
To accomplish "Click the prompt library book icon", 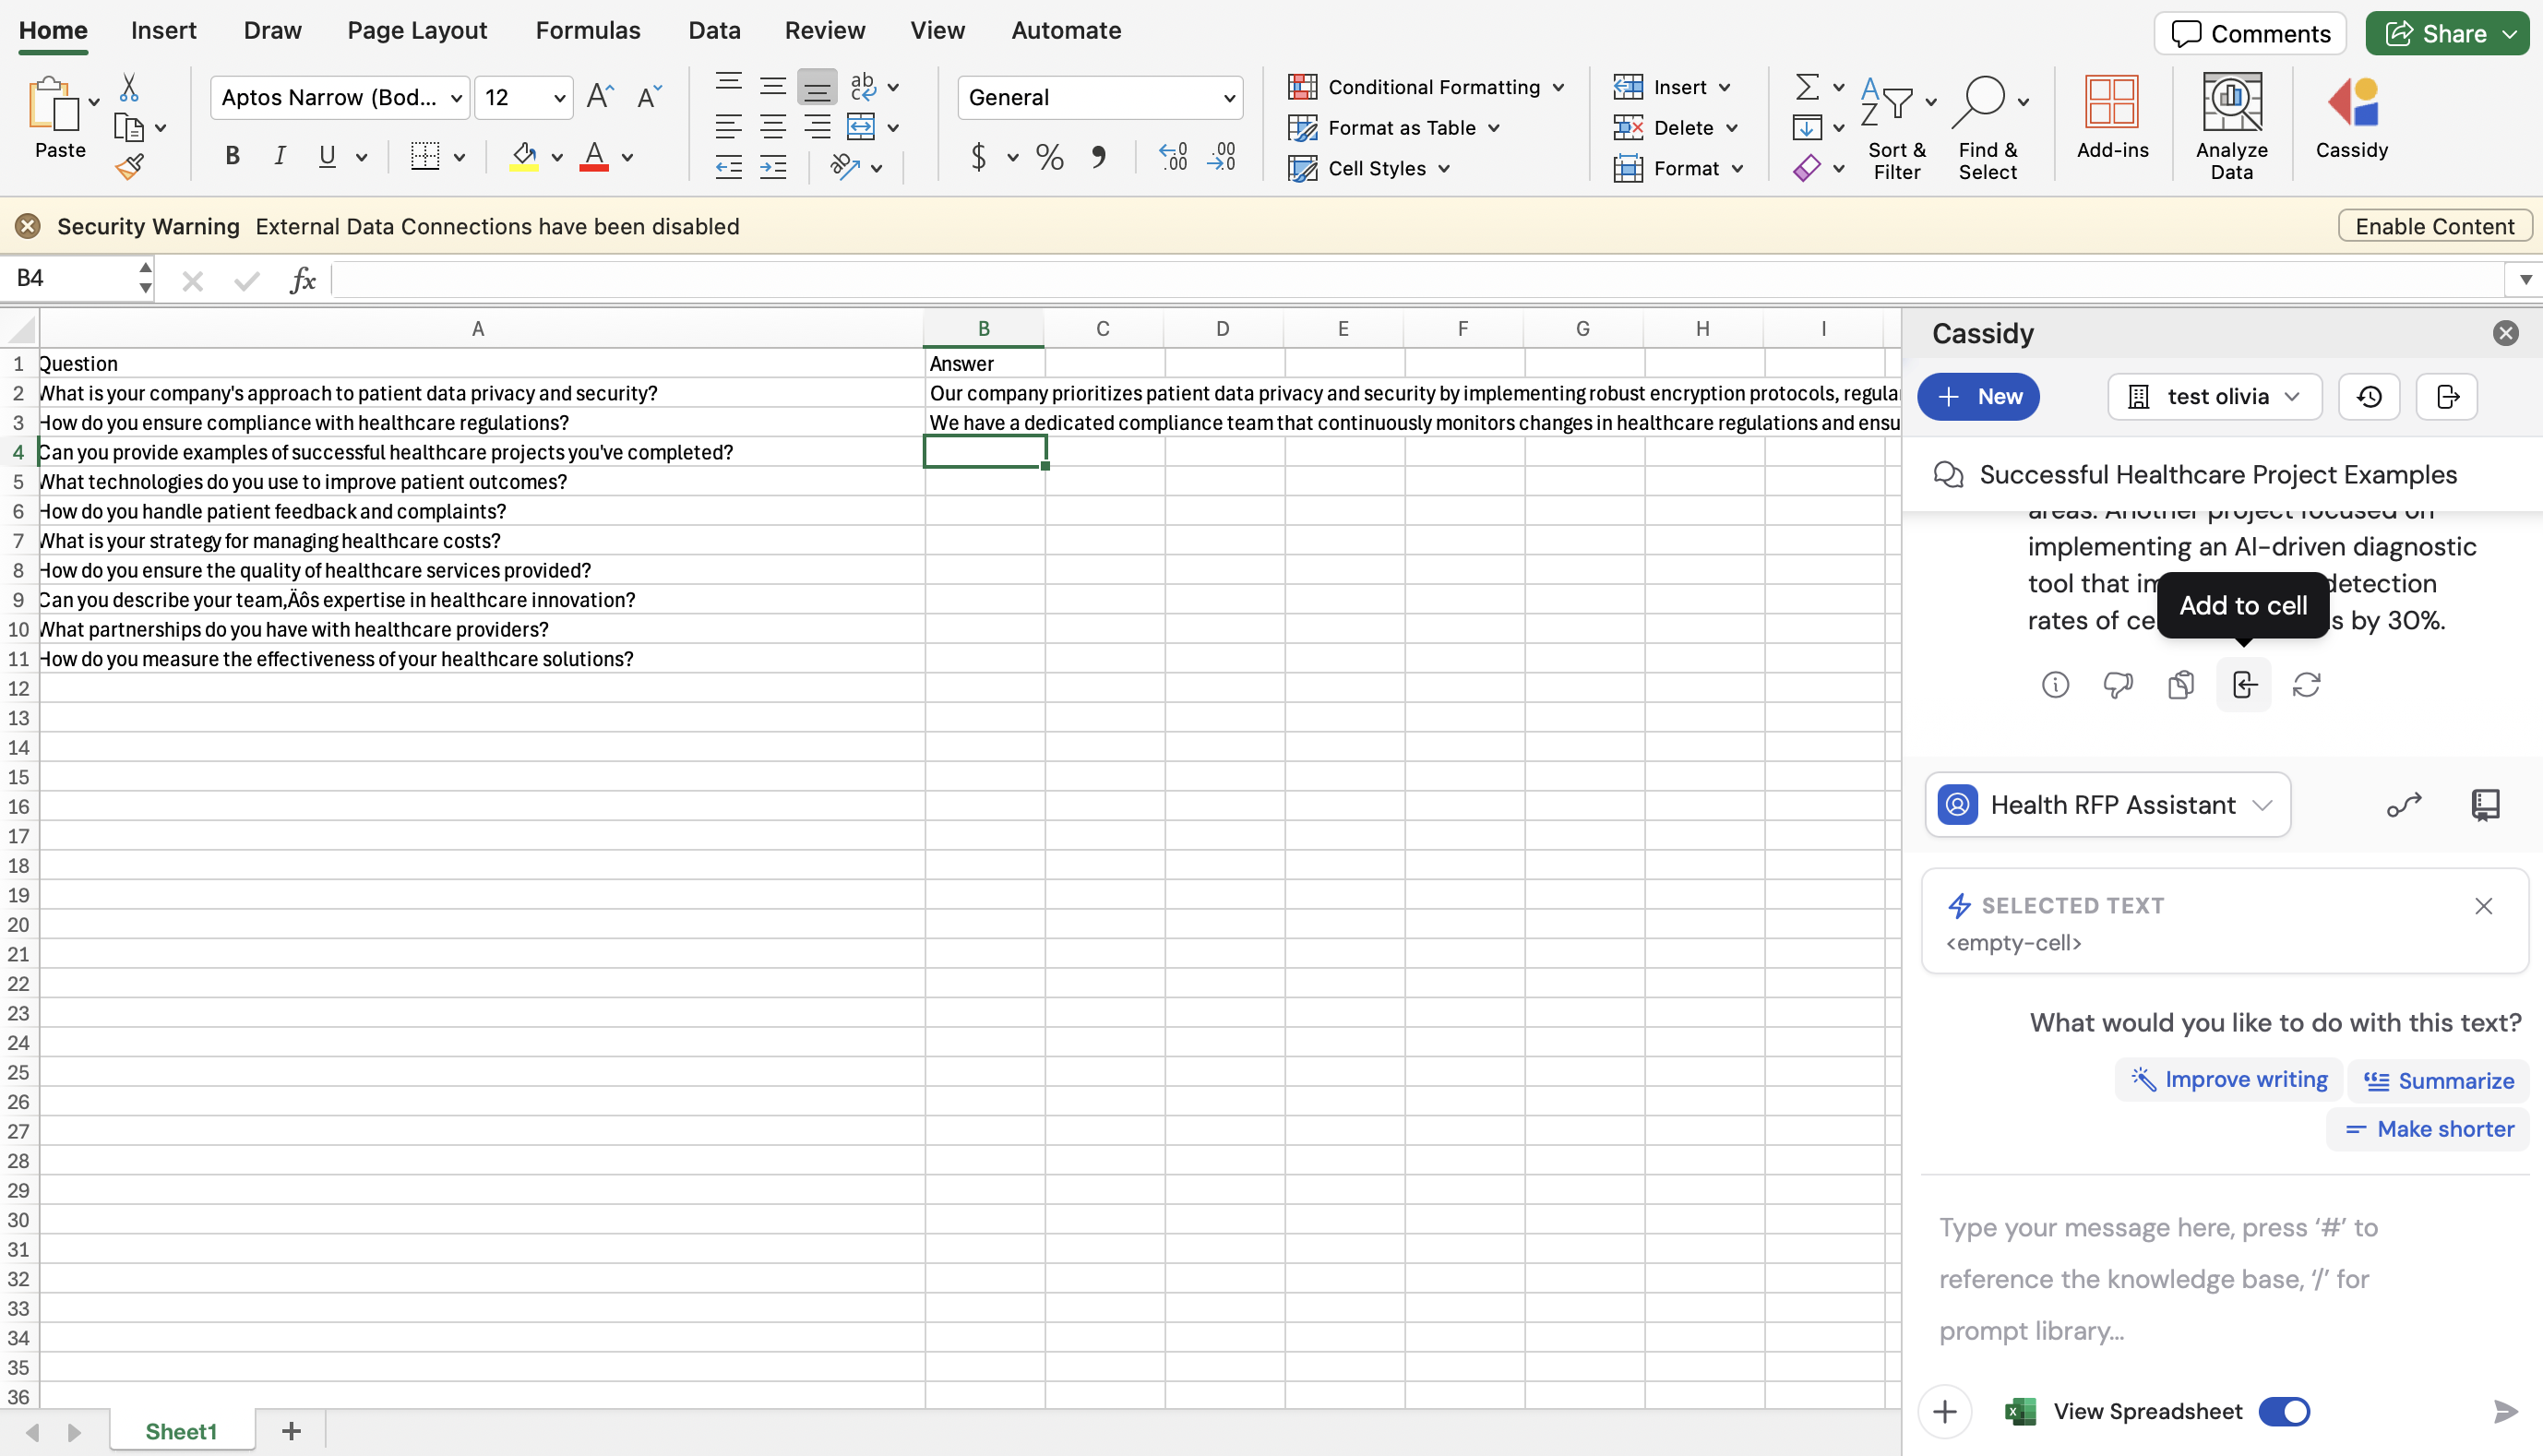I will 2485,805.
